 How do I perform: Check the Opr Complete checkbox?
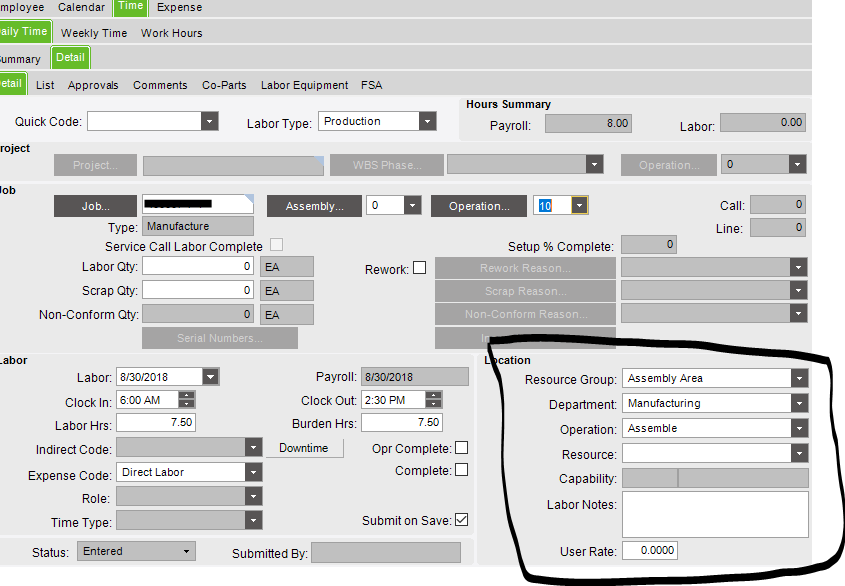click(x=461, y=448)
